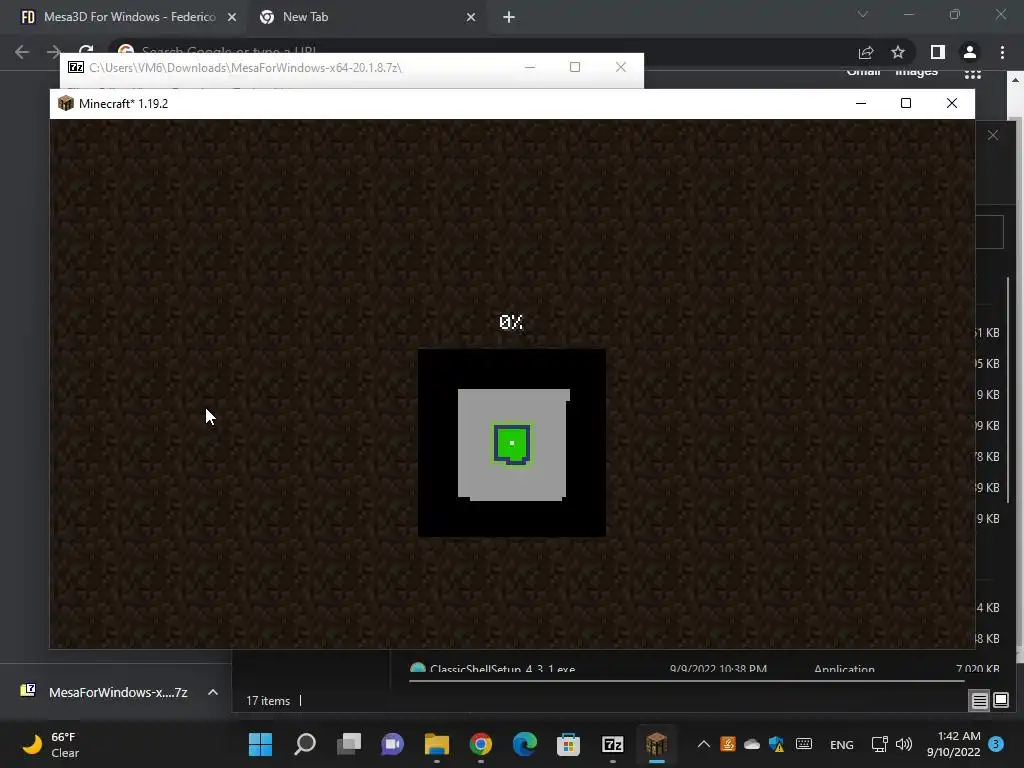Open the Windows Start menu
Viewport: 1024px width, 768px height.
(x=261, y=744)
